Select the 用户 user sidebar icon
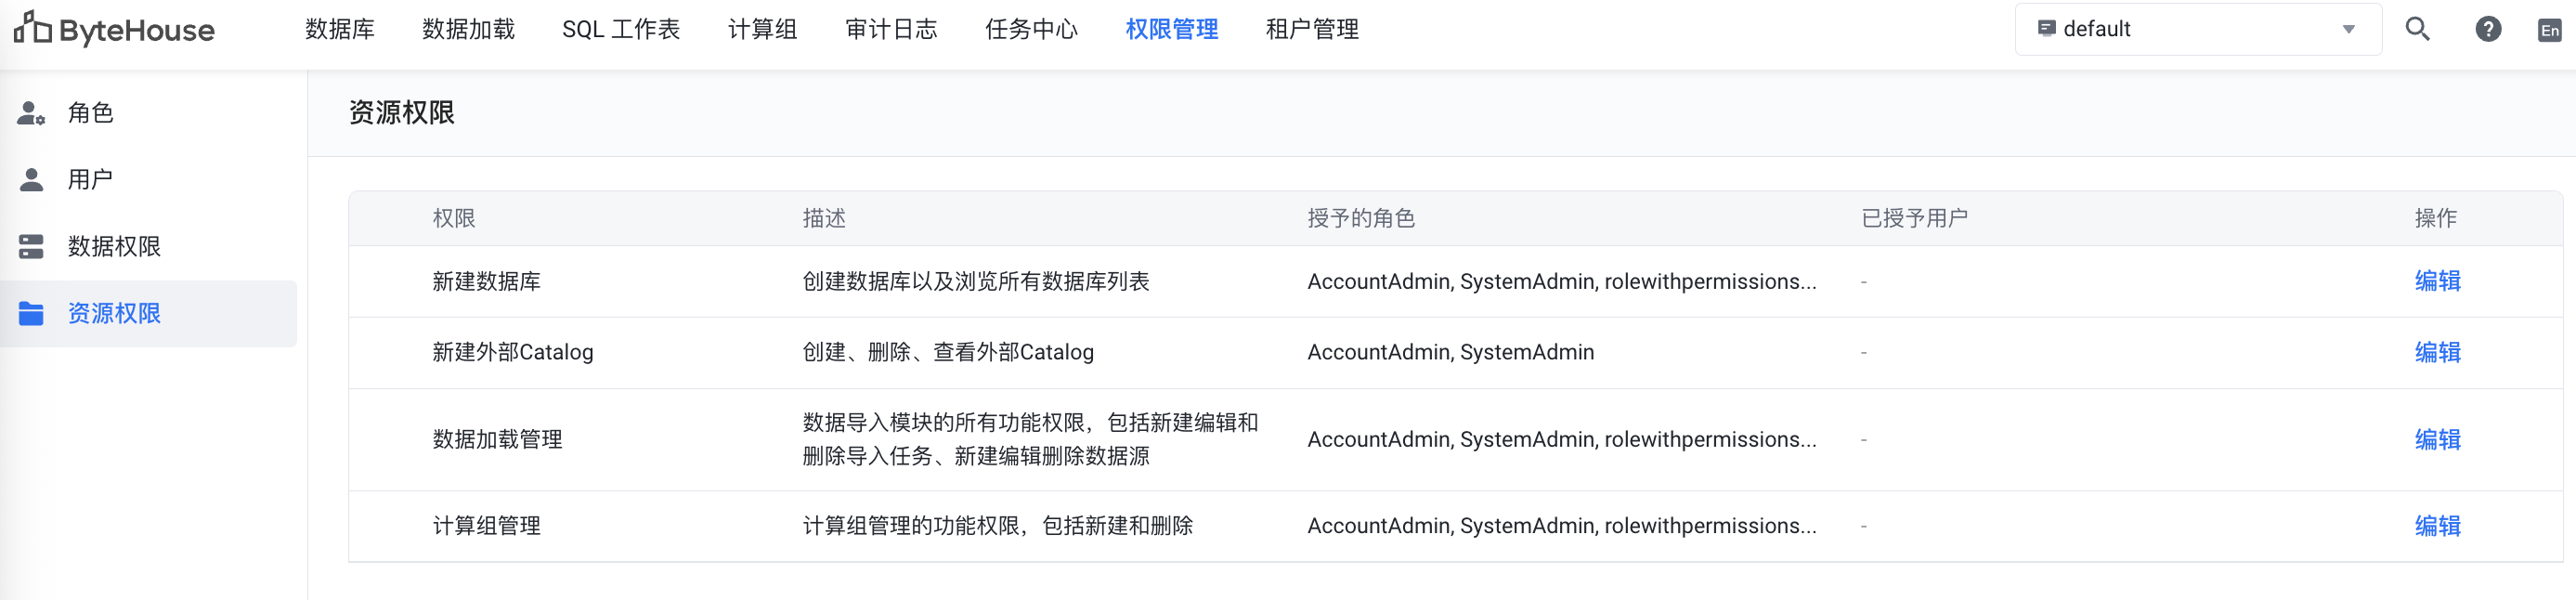 tap(31, 180)
